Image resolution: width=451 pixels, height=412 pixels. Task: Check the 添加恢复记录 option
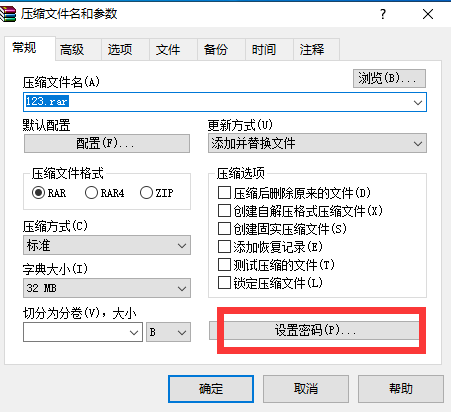(x=224, y=247)
